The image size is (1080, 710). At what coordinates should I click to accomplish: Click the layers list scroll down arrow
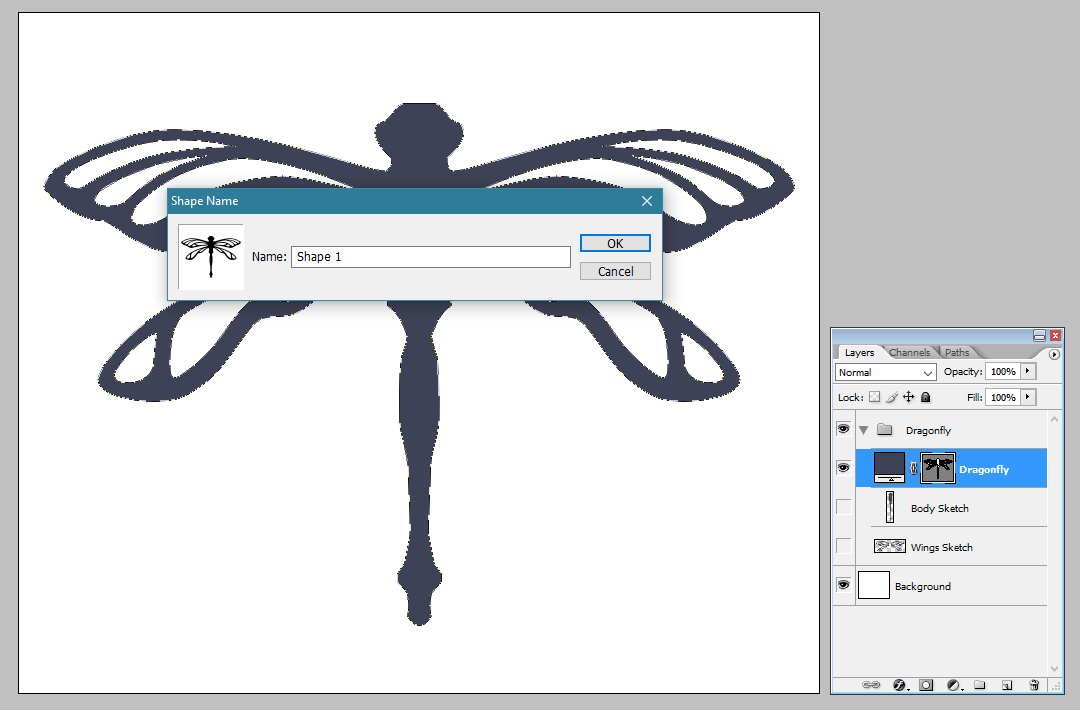pos(1054,668)
